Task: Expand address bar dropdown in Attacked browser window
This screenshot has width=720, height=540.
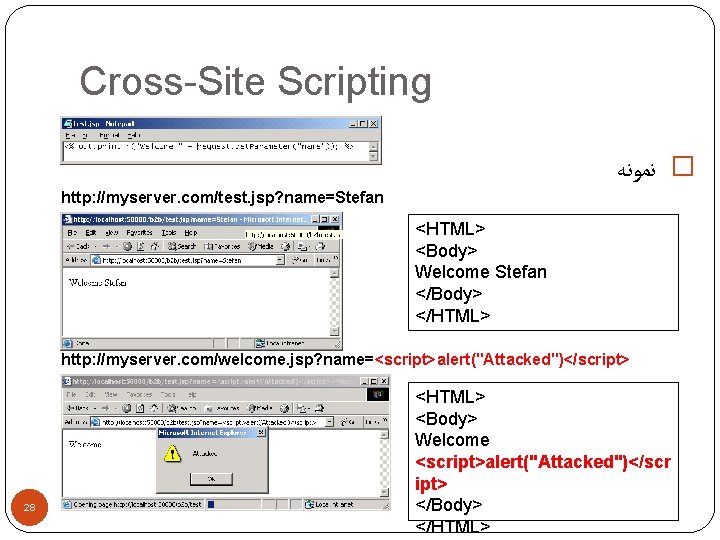Action: [329, 422]
